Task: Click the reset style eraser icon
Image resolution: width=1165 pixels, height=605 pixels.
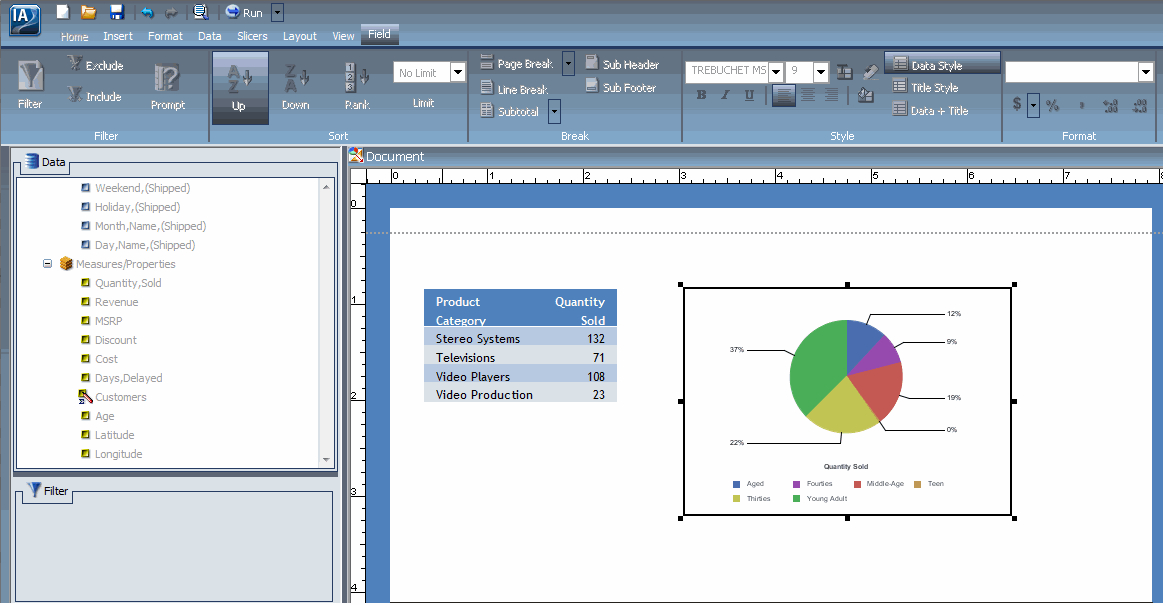Action: (870, 71)
